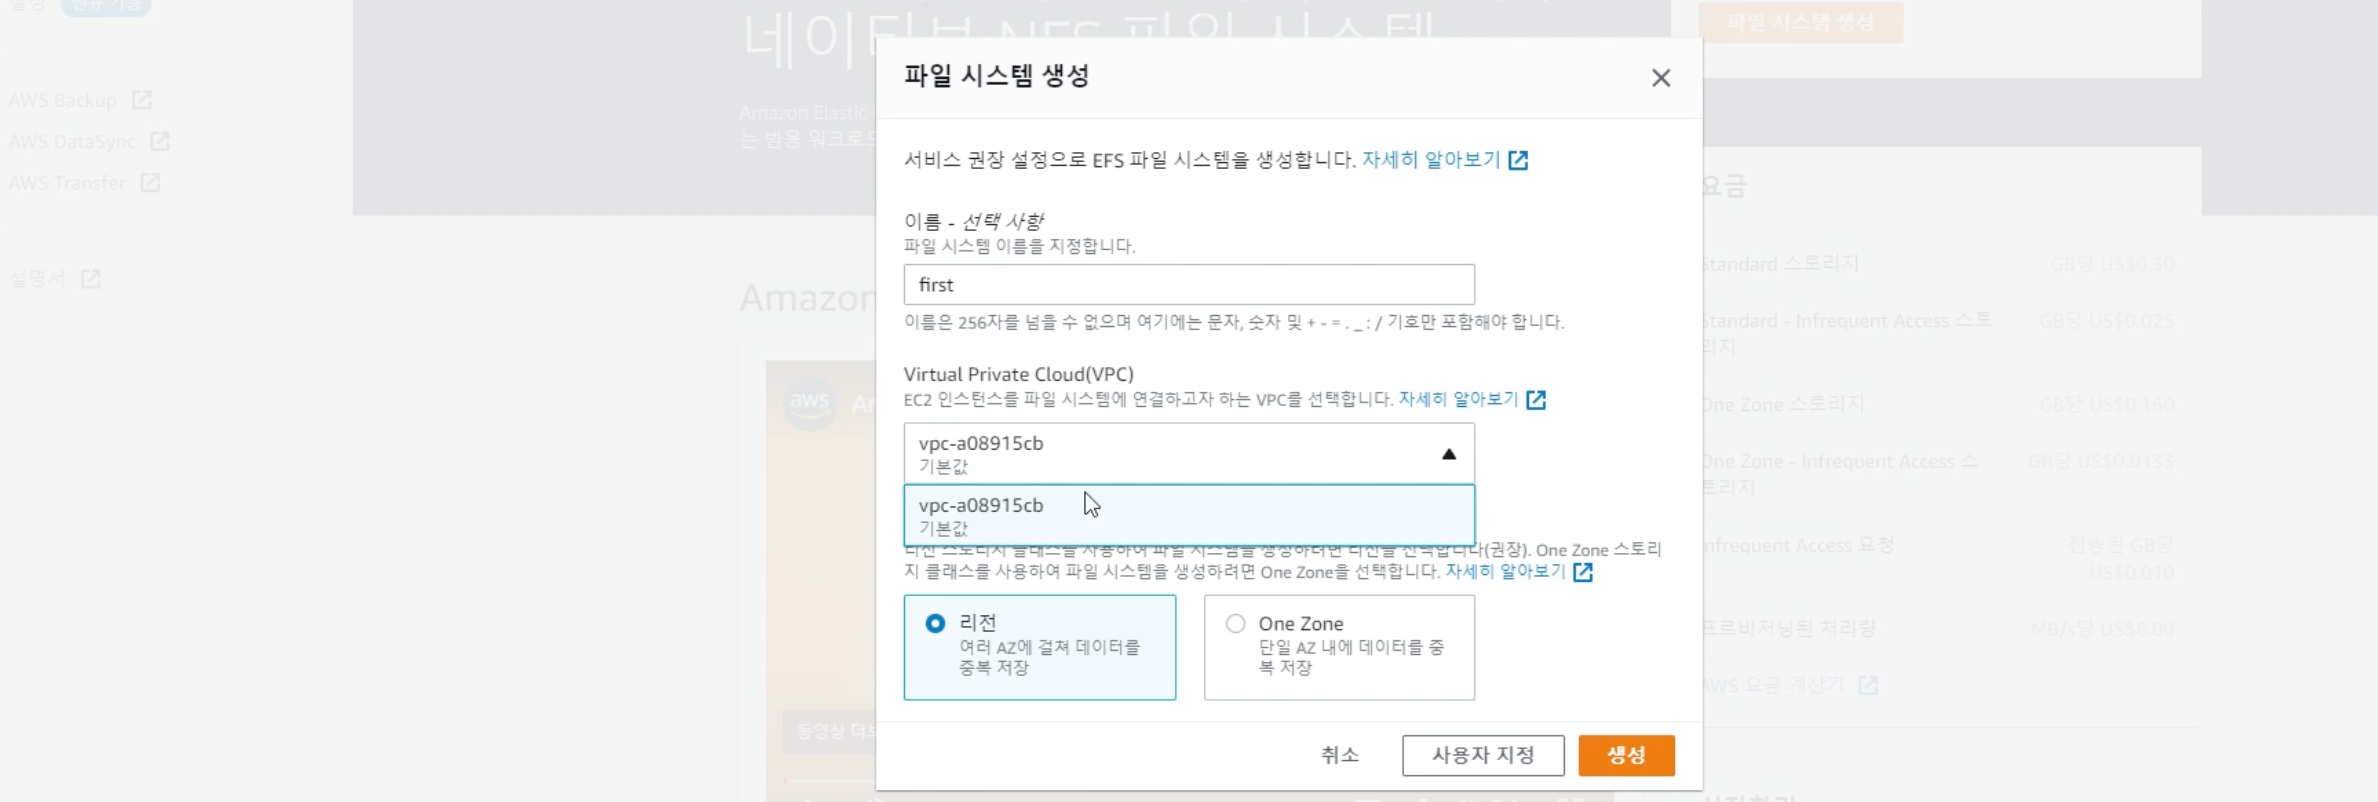Click the external link icon beside the storage class link
The image size is (2378, 802).
click(x=1582, y=572)
